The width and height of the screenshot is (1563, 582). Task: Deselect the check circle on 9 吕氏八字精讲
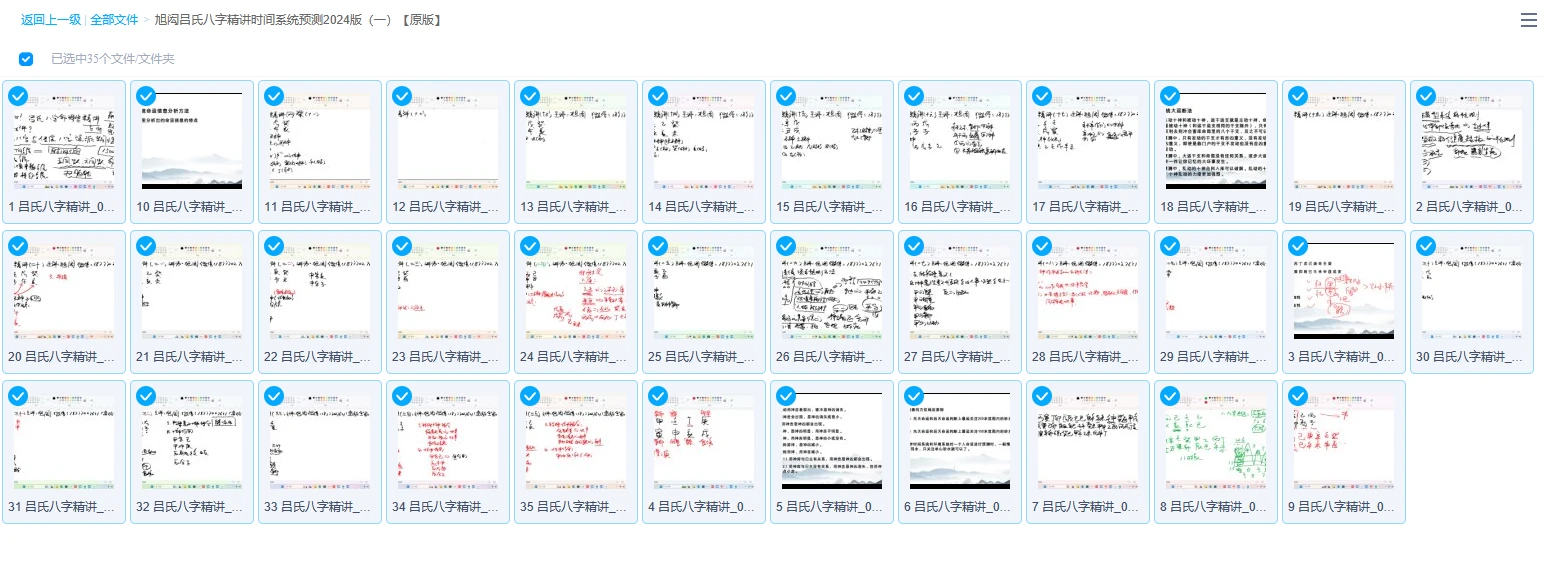tap(1297, 396)
